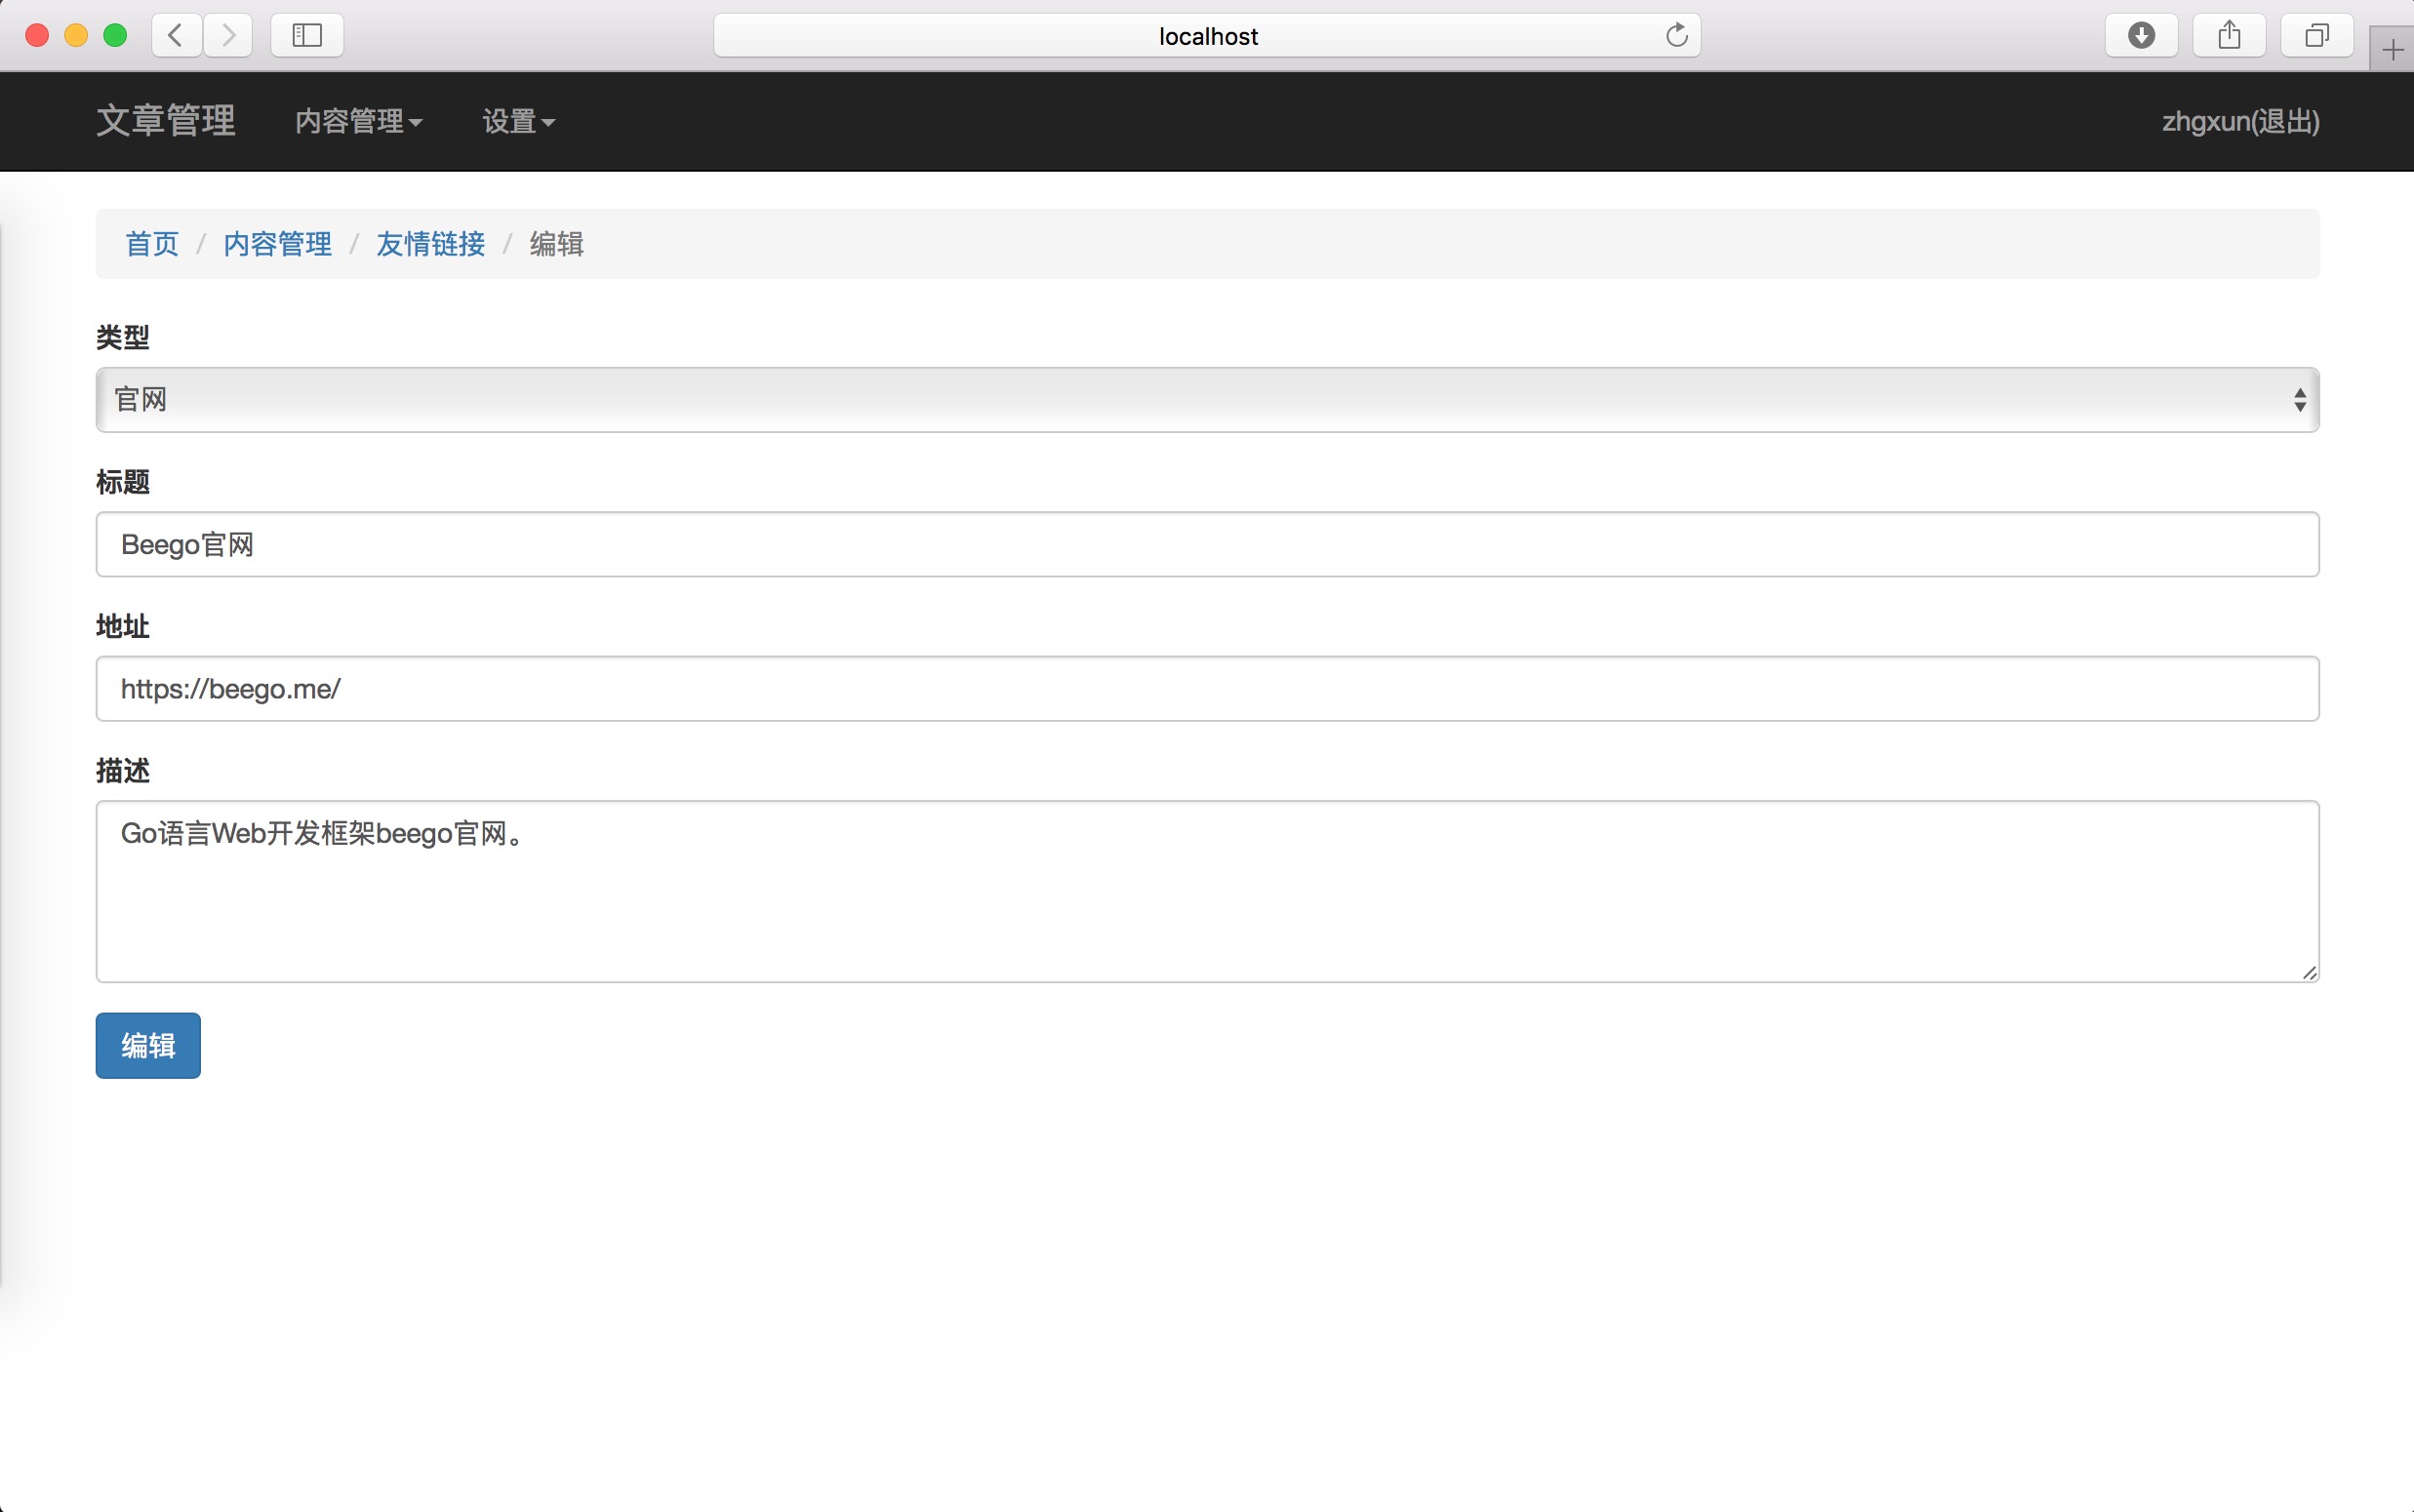Submit with the blue 编辑 button

point(148,1046)
